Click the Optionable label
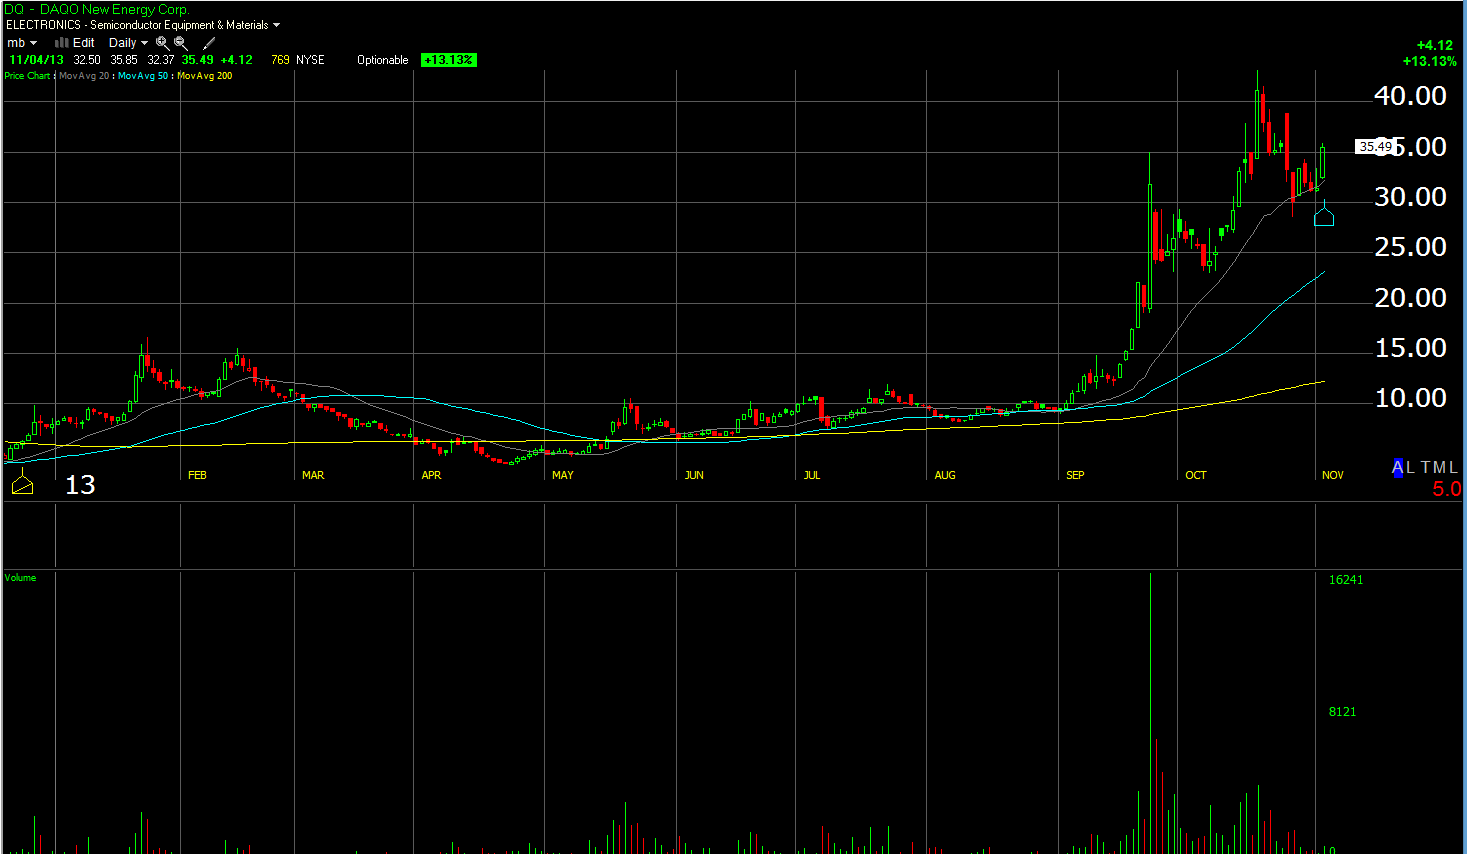 (x=383, y=60)
